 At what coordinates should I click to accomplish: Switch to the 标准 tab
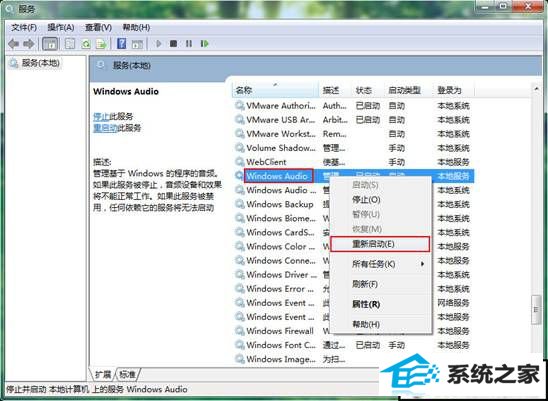coord(127,375)
